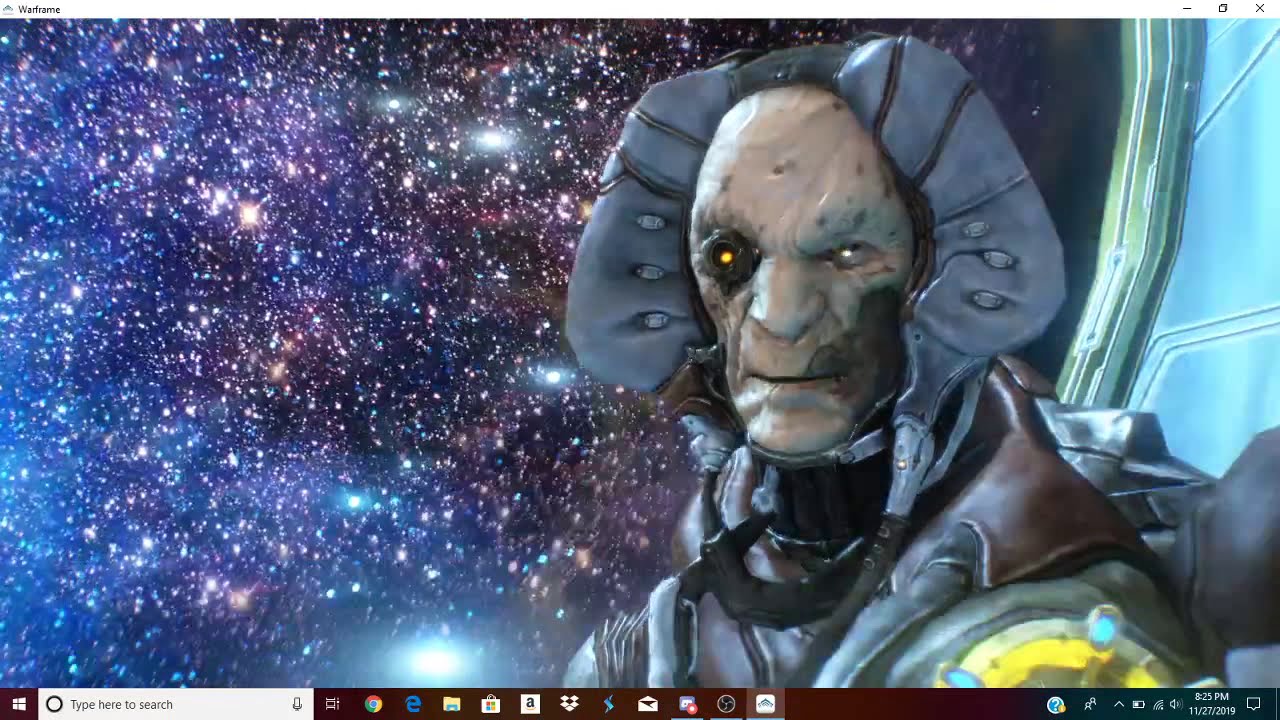Open File Explorer from the taskbar
Screen dimensions: 1280x720
451,704
